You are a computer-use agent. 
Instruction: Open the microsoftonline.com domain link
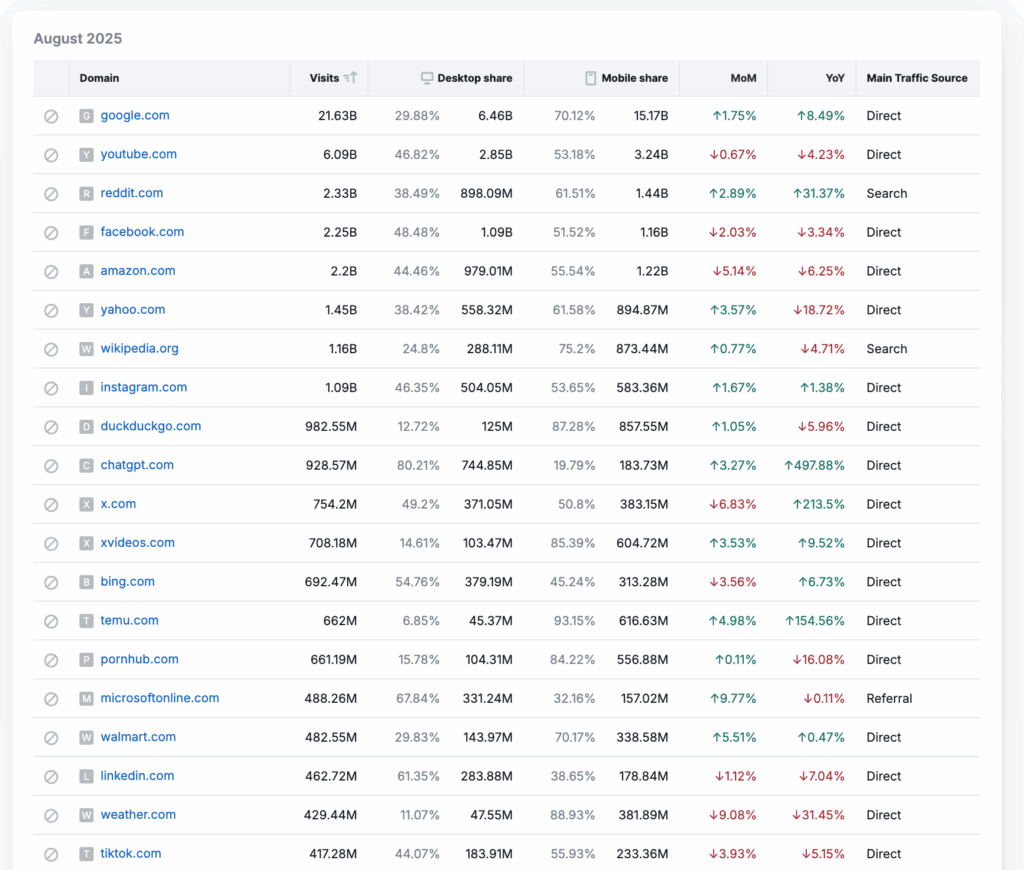[159, 698]
